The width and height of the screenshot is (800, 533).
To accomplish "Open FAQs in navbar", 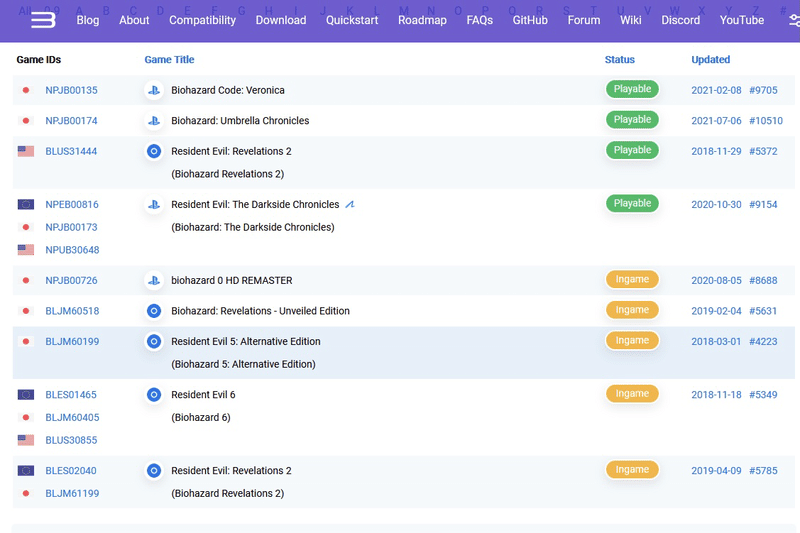I will tap(480, 20).
